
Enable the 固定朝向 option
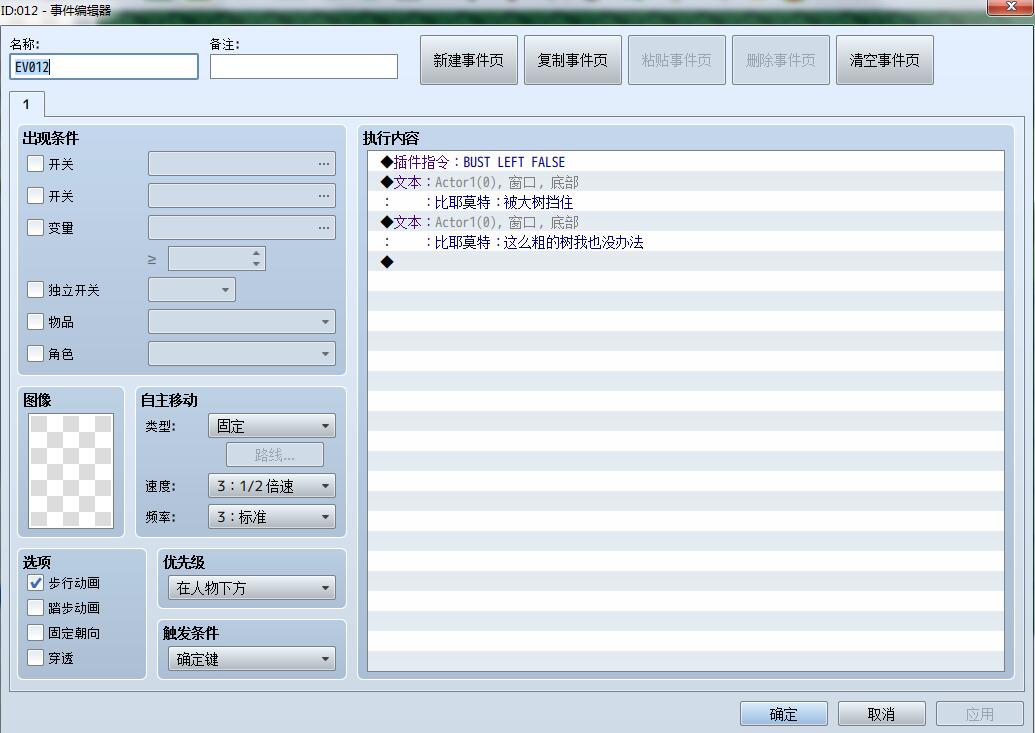pos(35,633)
